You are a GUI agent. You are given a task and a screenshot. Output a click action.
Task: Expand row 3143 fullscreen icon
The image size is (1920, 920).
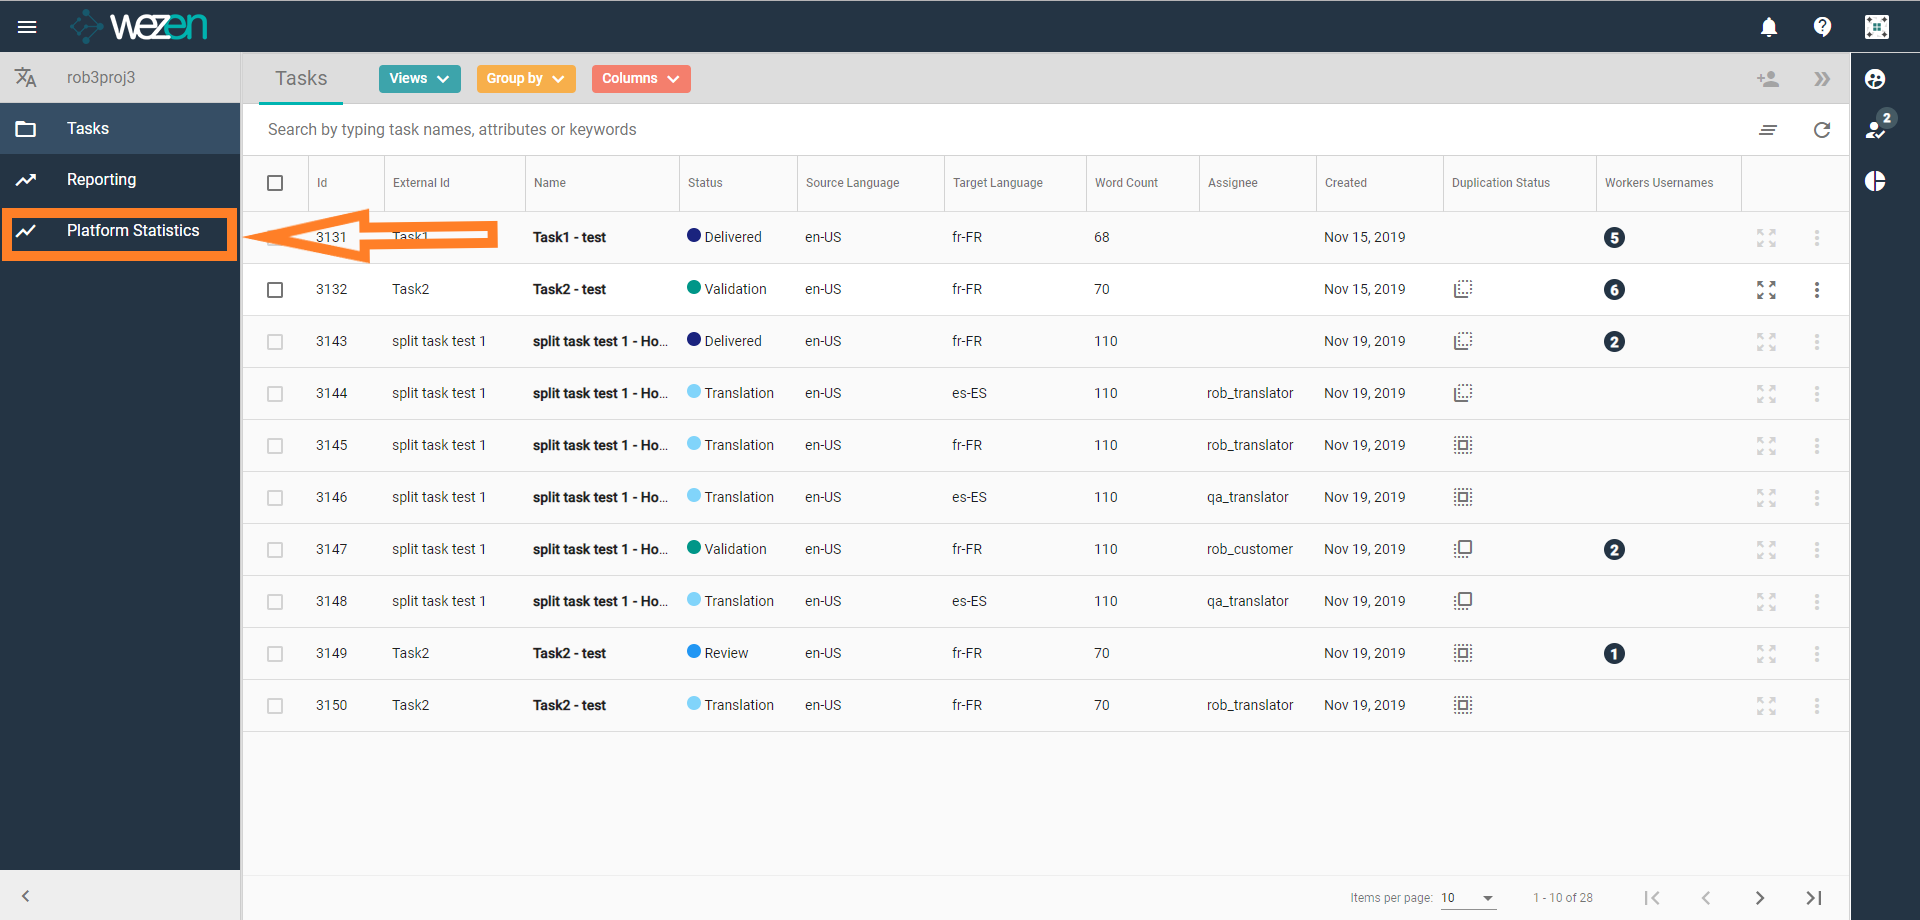(1767, 342)
